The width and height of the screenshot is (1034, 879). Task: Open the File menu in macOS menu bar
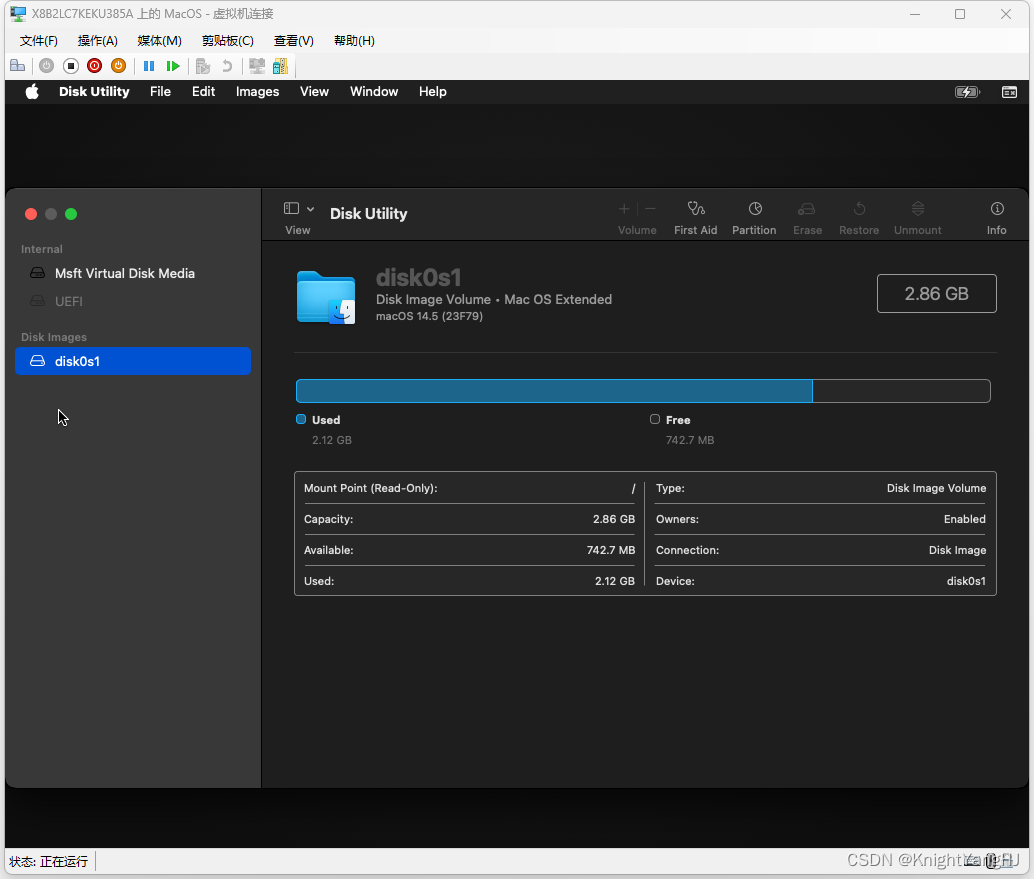160,92
